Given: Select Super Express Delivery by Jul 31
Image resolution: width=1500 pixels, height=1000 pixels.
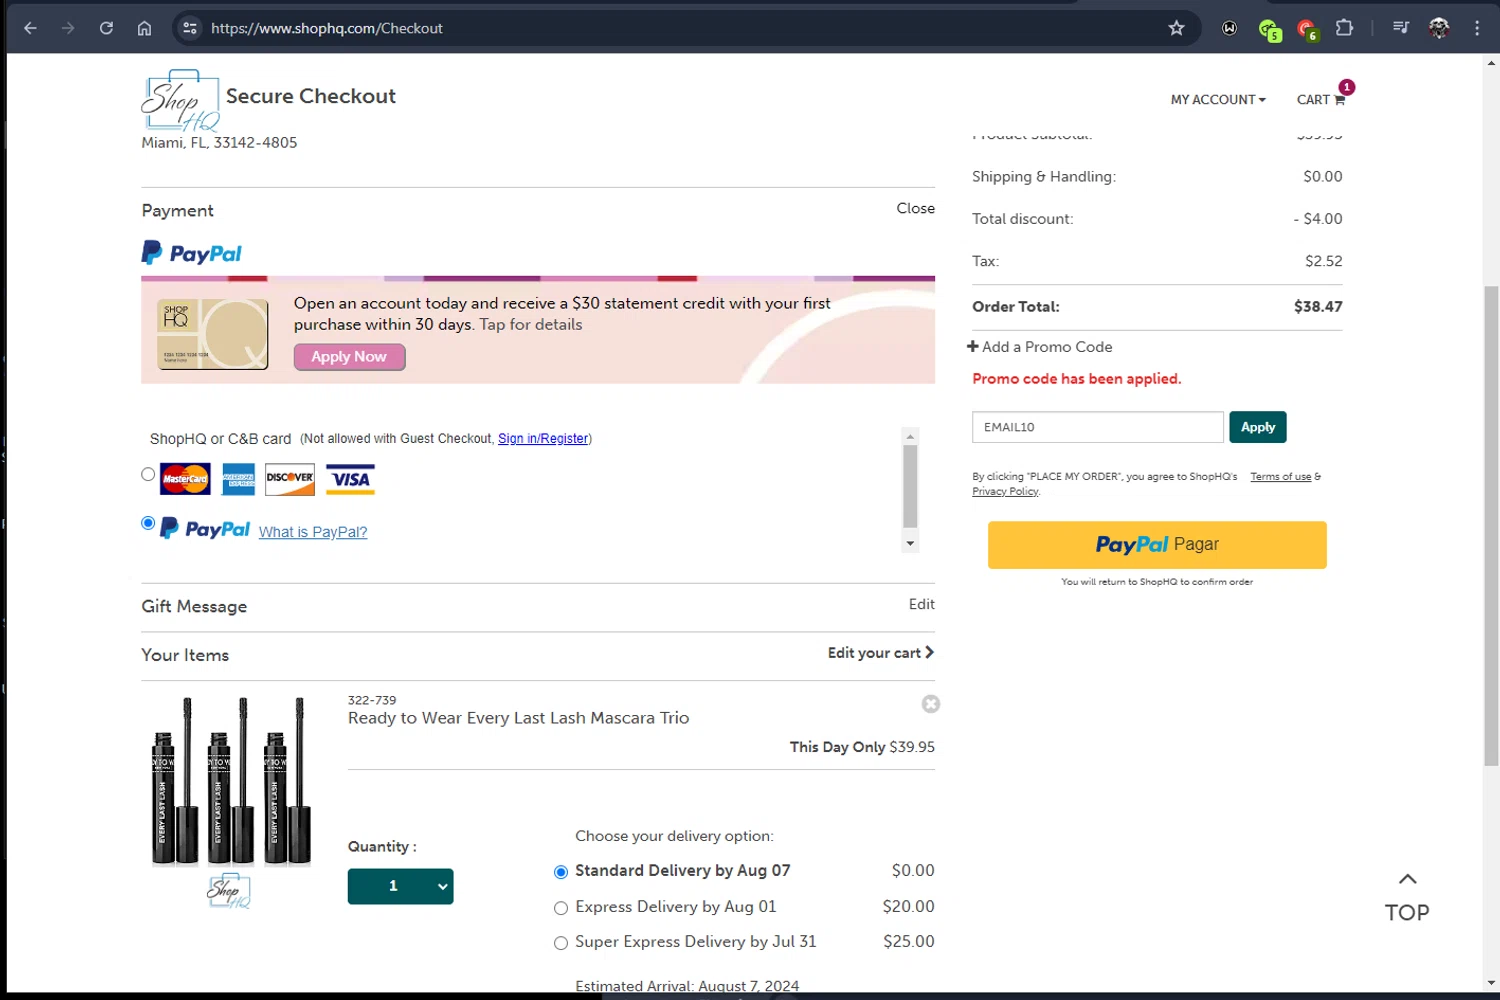Looking at the screenshot, I should 561,943.
